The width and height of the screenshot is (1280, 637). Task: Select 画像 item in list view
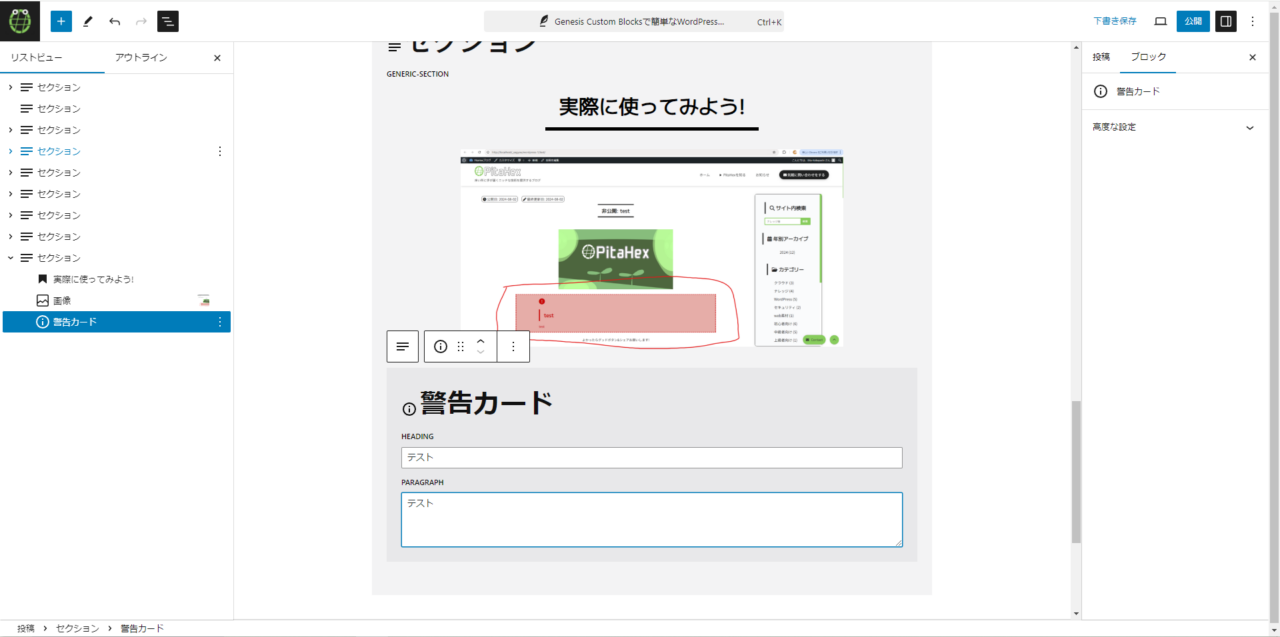62,300
